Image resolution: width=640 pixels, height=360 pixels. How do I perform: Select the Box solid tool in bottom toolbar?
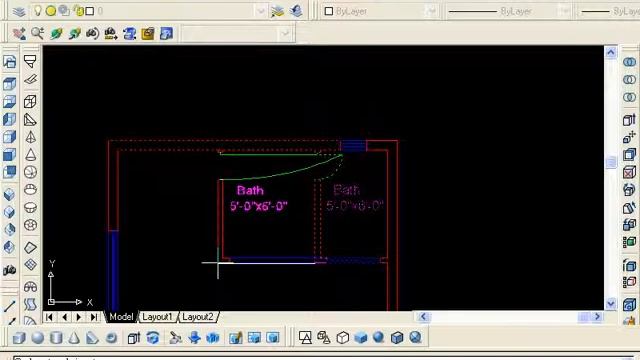pyautogui.click(x=19, y=338)
